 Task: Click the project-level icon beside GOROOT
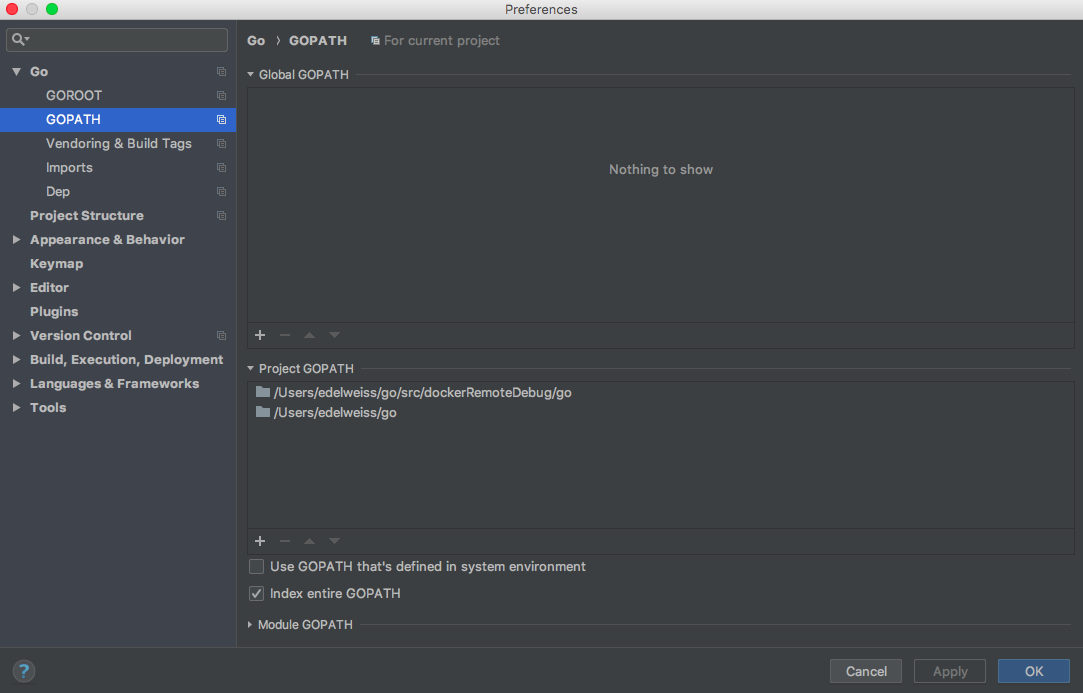tap(221, 95)
